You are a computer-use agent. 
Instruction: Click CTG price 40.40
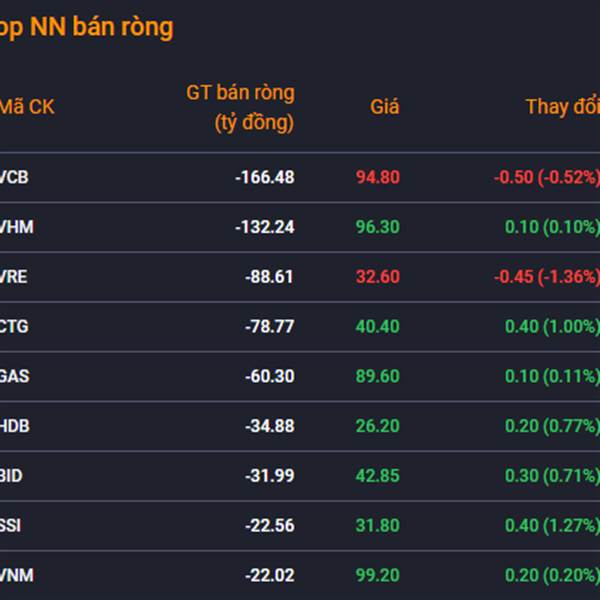[x=378, y=326]
